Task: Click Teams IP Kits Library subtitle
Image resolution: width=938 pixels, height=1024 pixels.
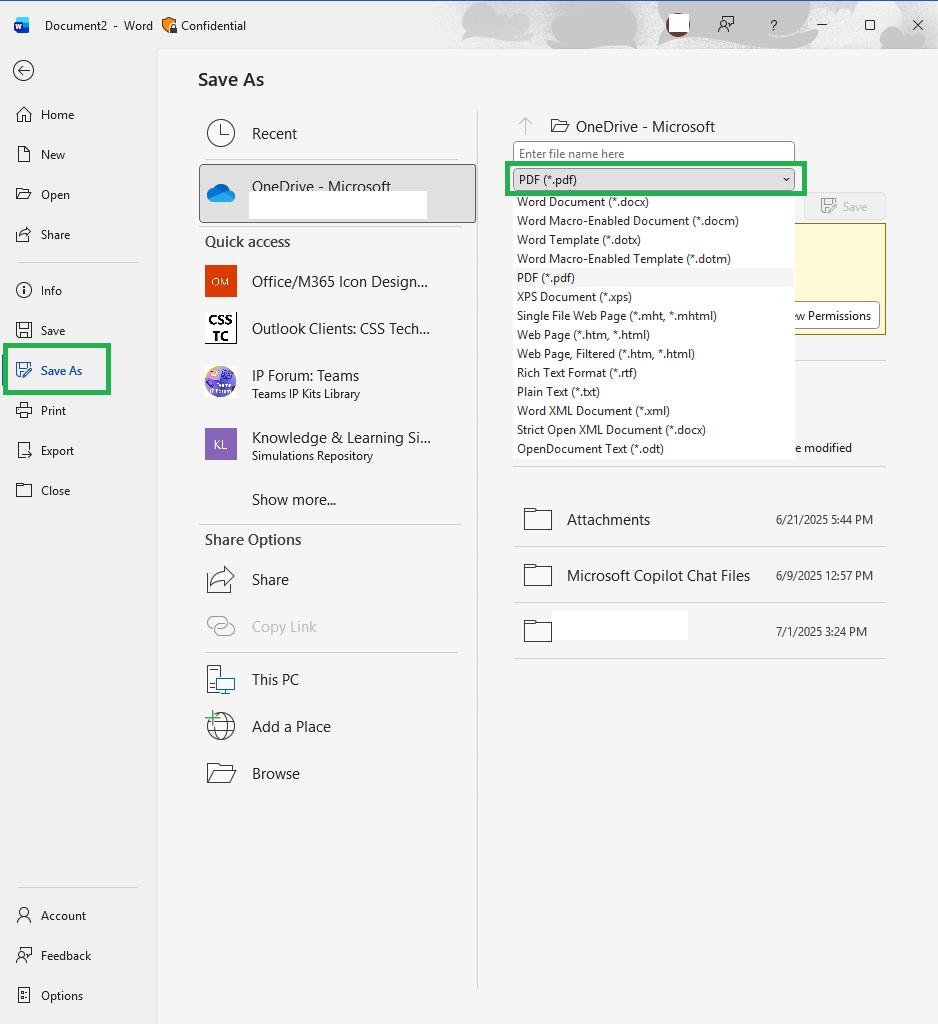Action: coord(306,394)
